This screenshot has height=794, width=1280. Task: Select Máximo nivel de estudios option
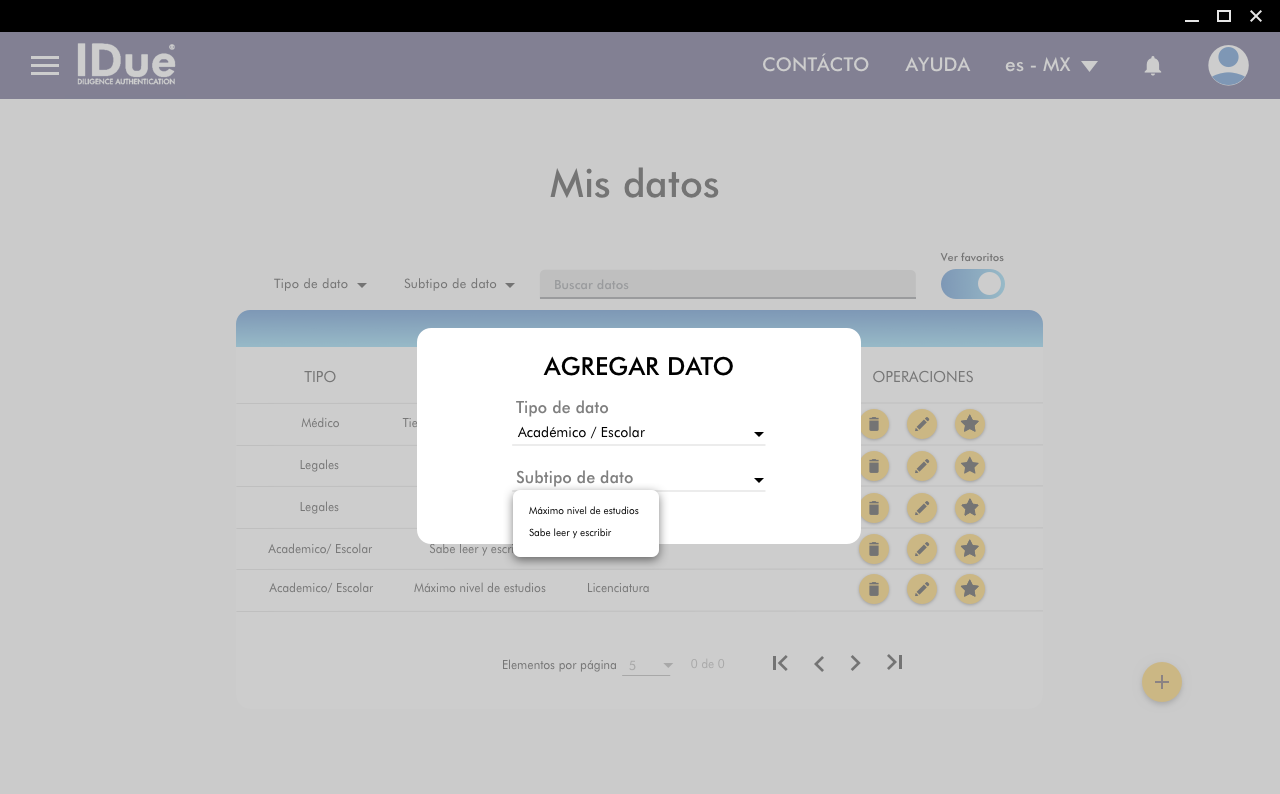[584, 511]
